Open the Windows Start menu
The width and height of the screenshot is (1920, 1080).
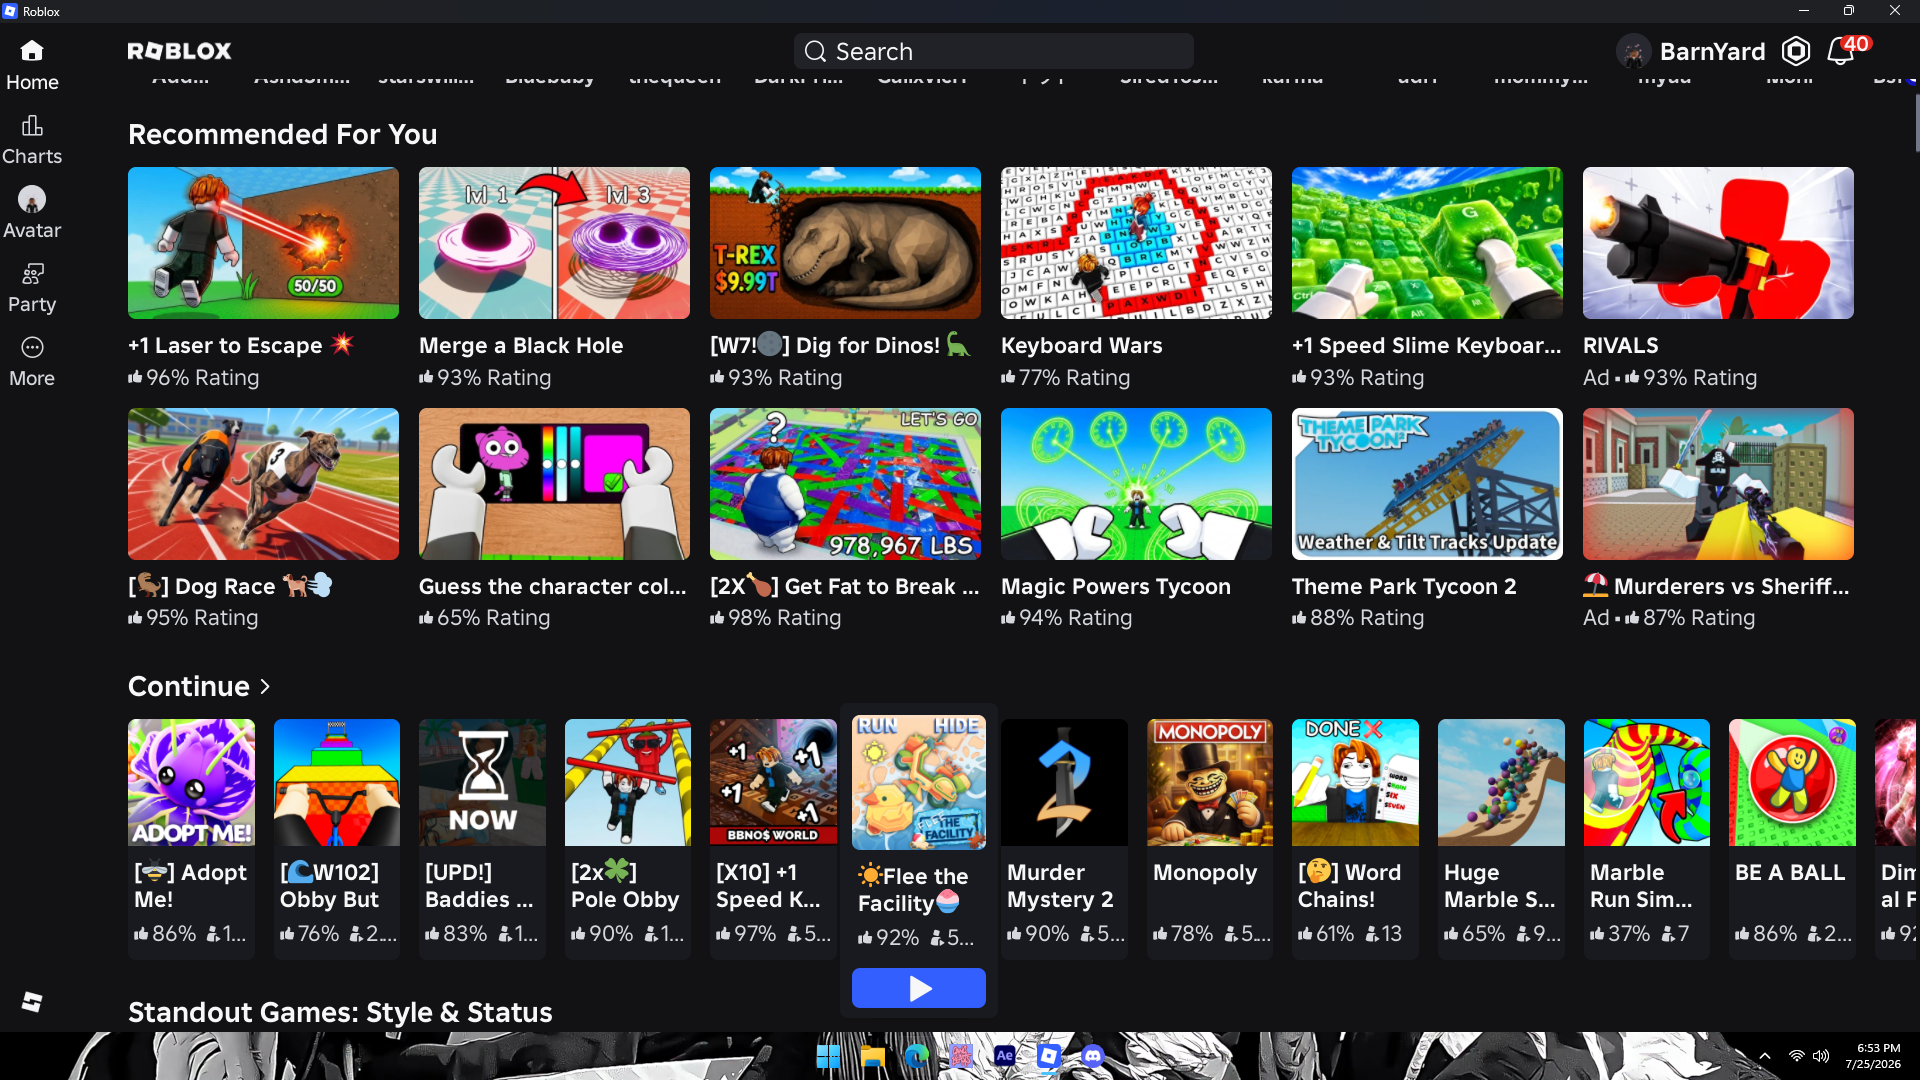point(828,1056)
